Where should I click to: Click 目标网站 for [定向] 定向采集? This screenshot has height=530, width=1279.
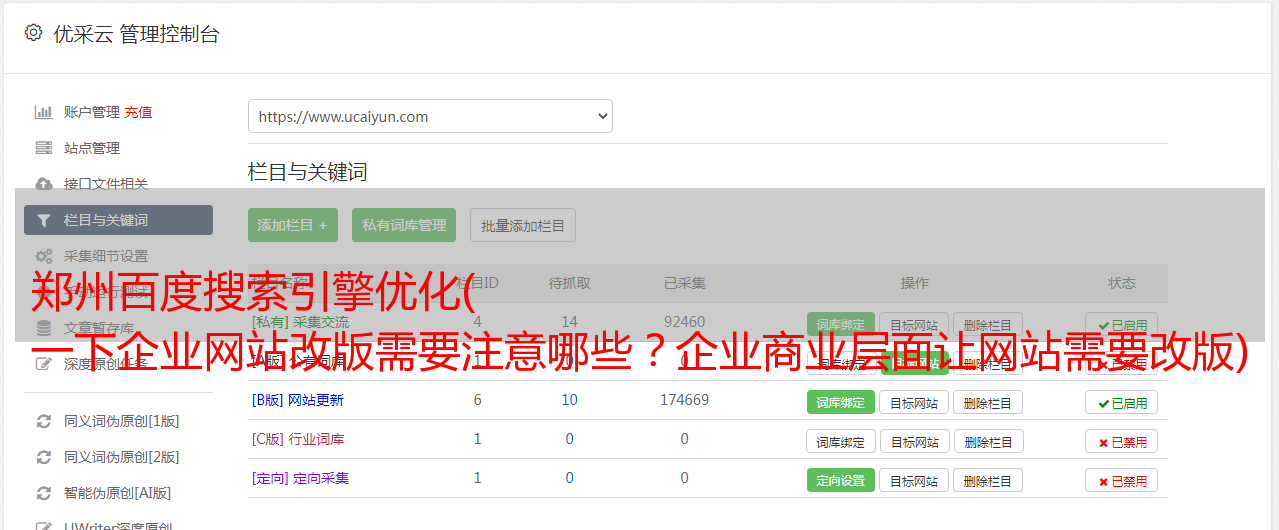(914, 480)
